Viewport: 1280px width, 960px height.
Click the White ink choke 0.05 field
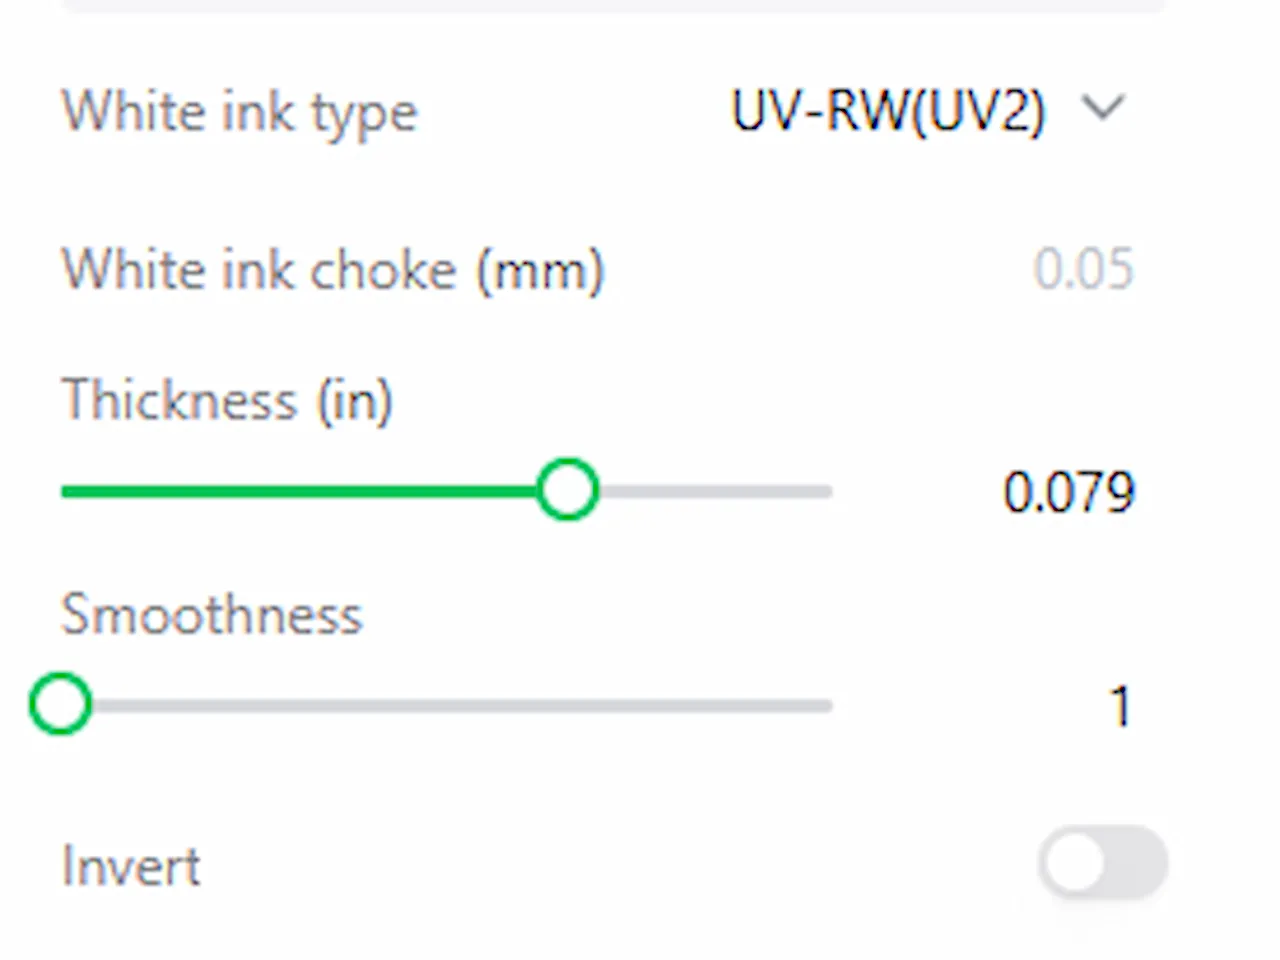pos(1084,269)
